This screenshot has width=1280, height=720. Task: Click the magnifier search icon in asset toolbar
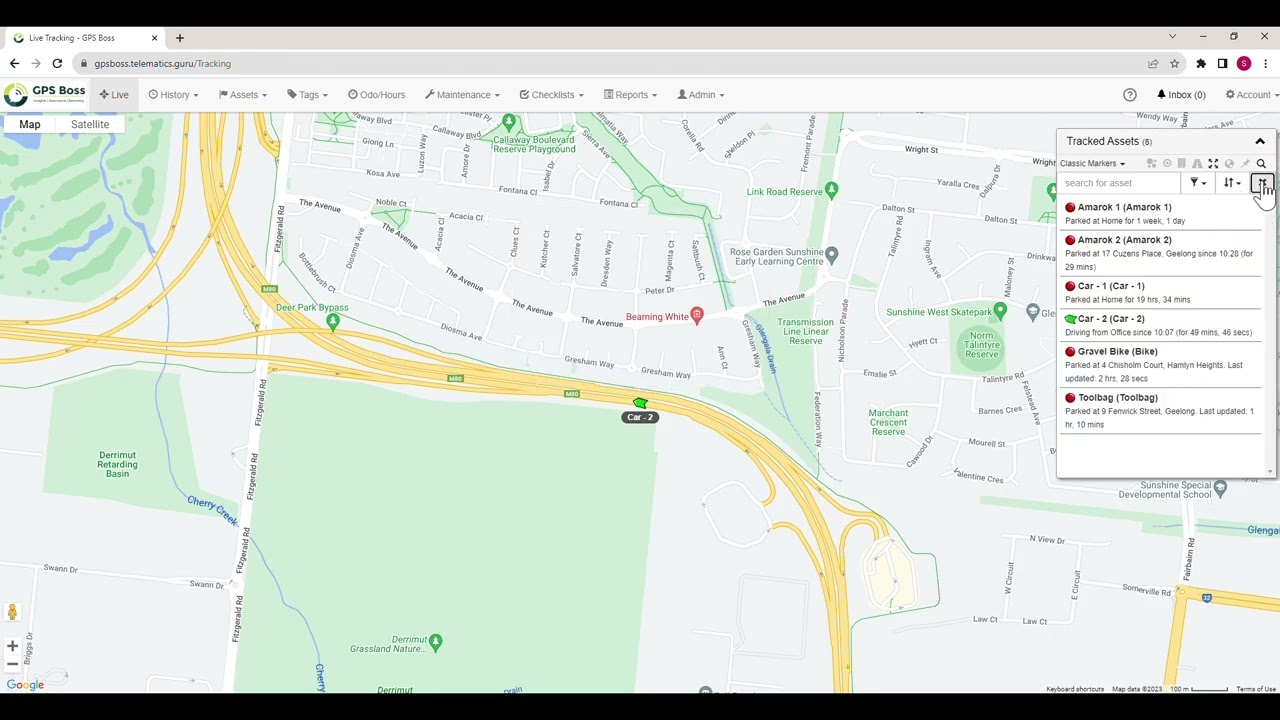[1261, 164]
